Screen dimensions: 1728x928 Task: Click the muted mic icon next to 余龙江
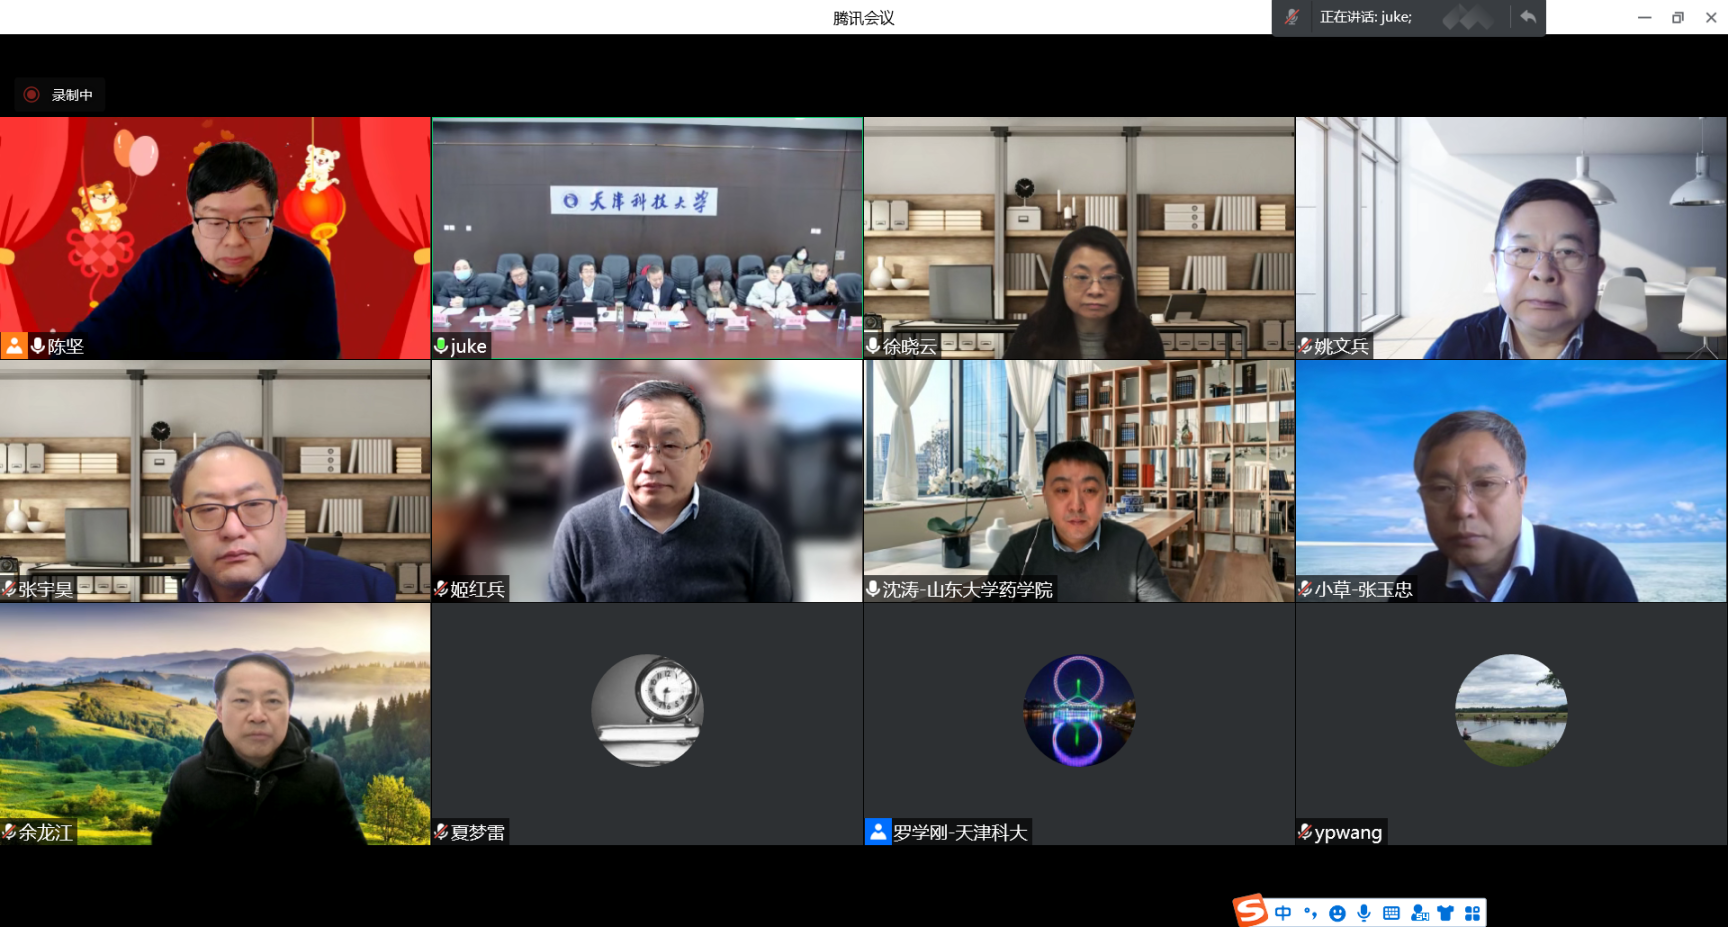(9, 832)
